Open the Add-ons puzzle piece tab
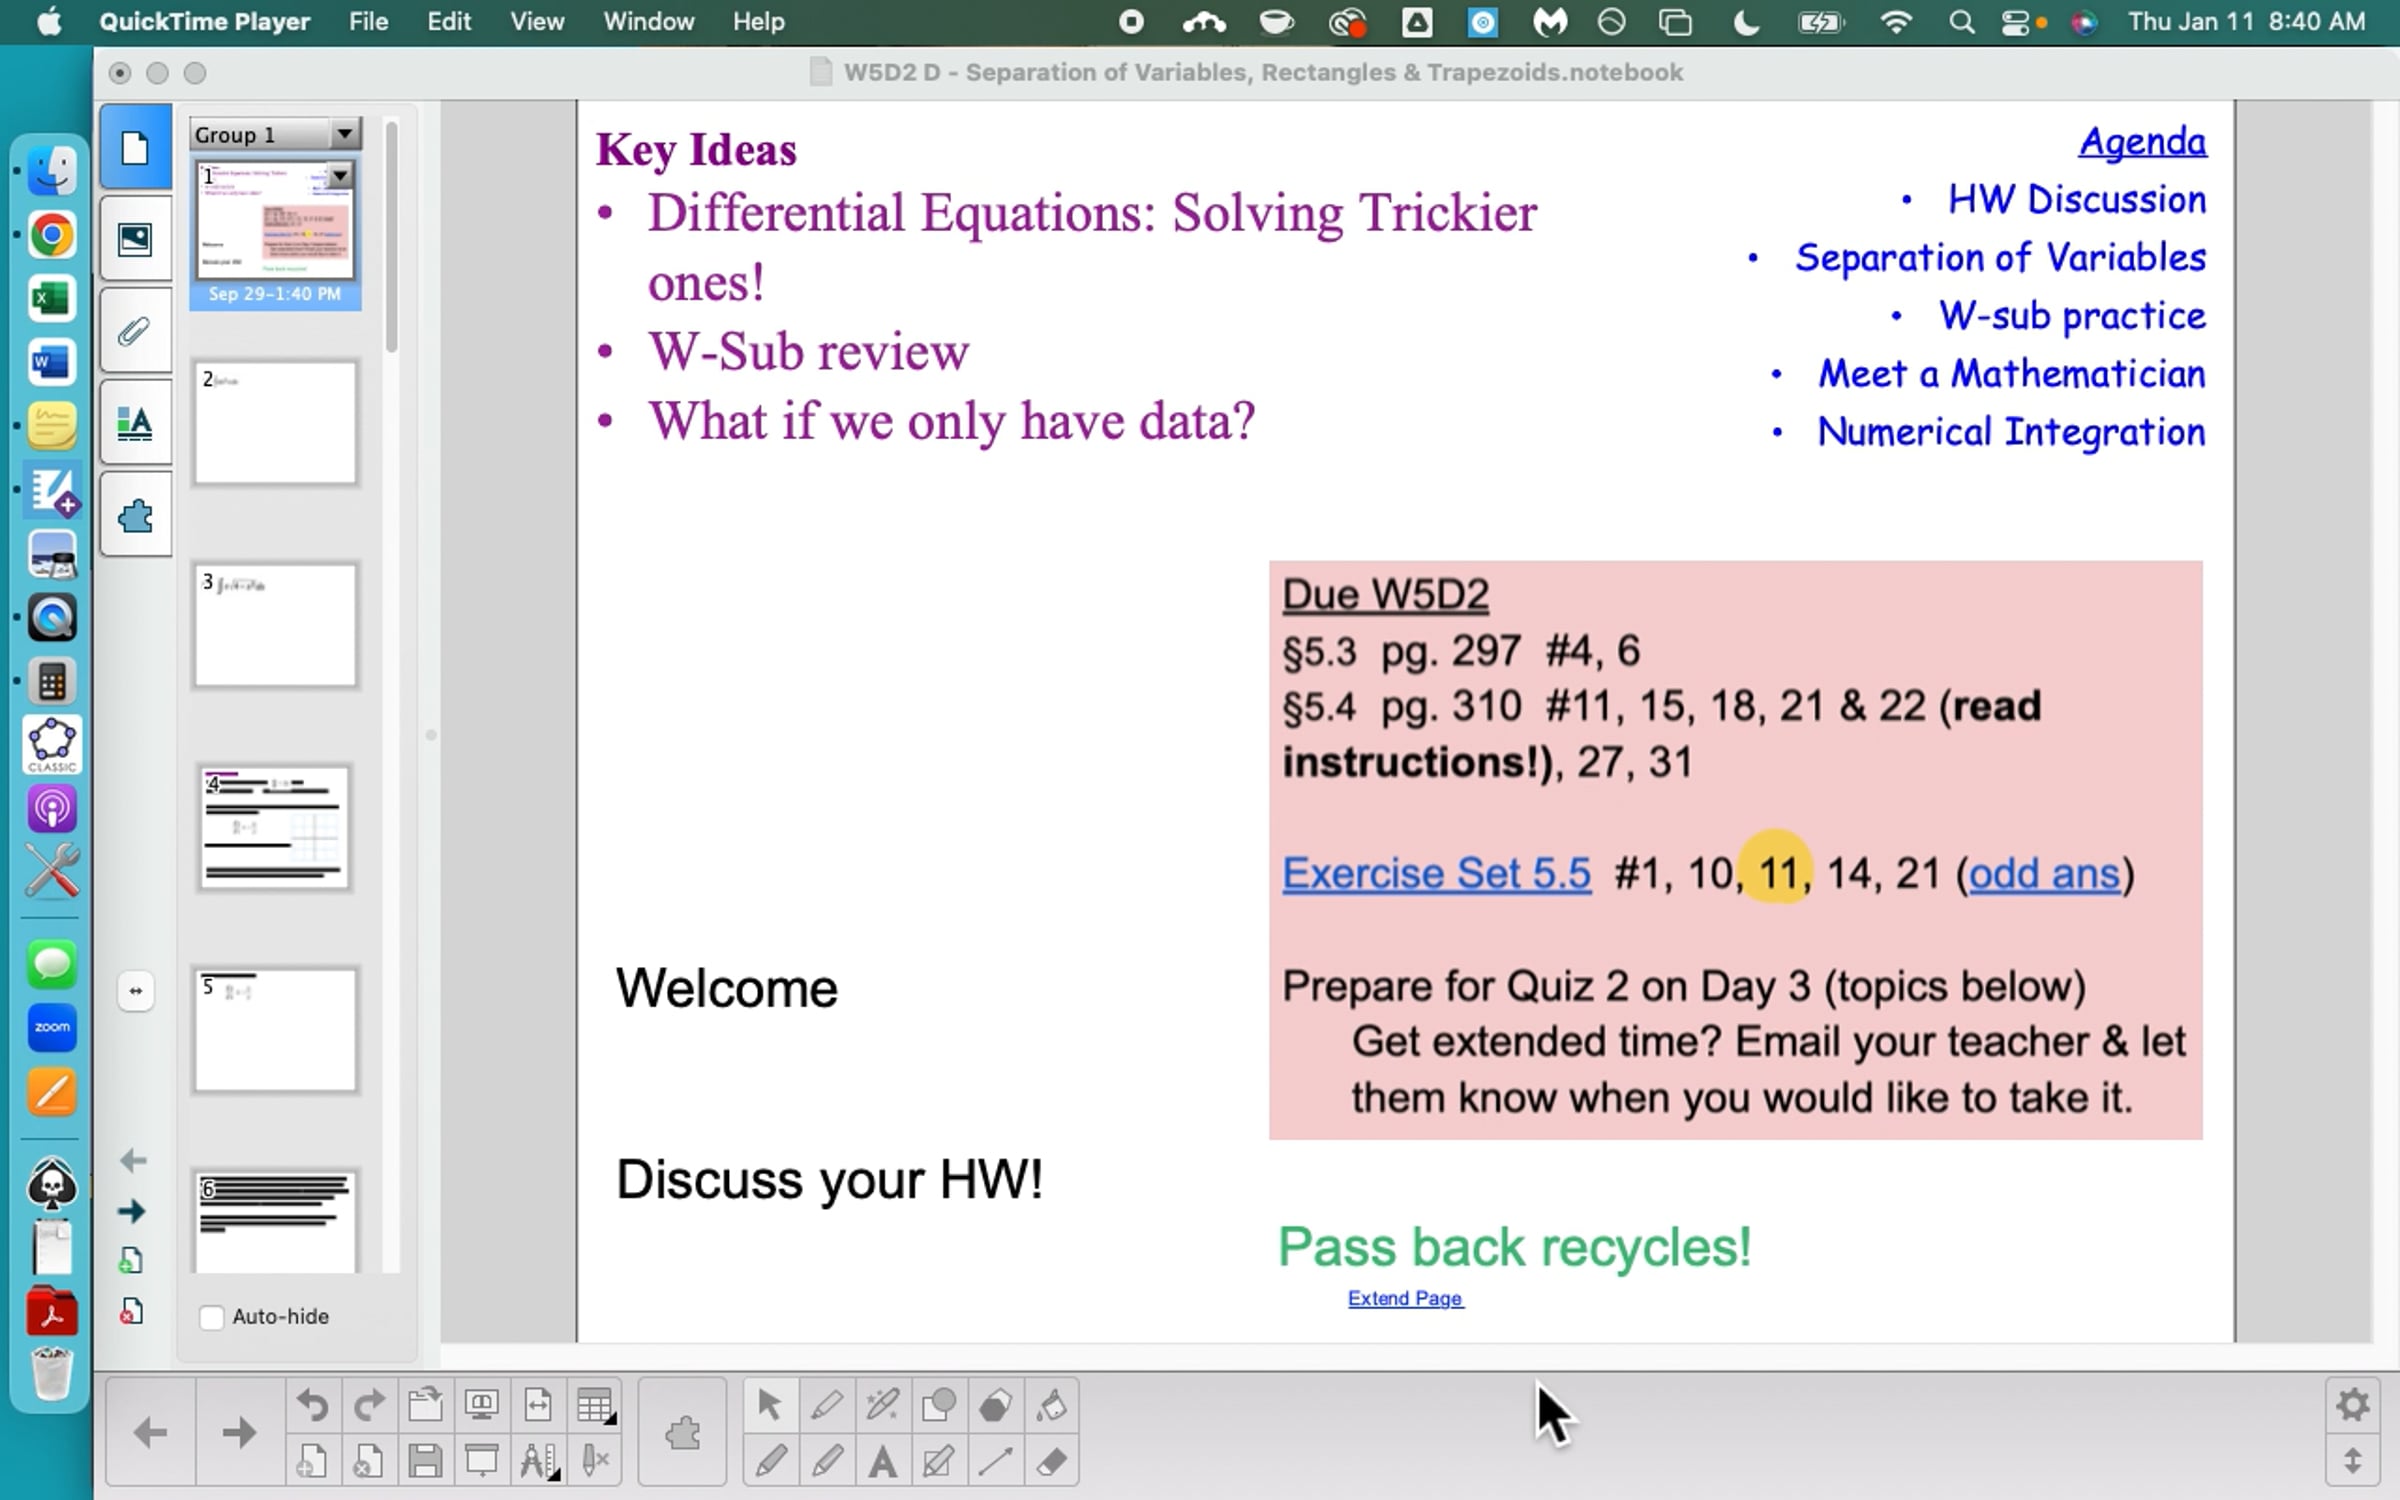 (135, 517)
